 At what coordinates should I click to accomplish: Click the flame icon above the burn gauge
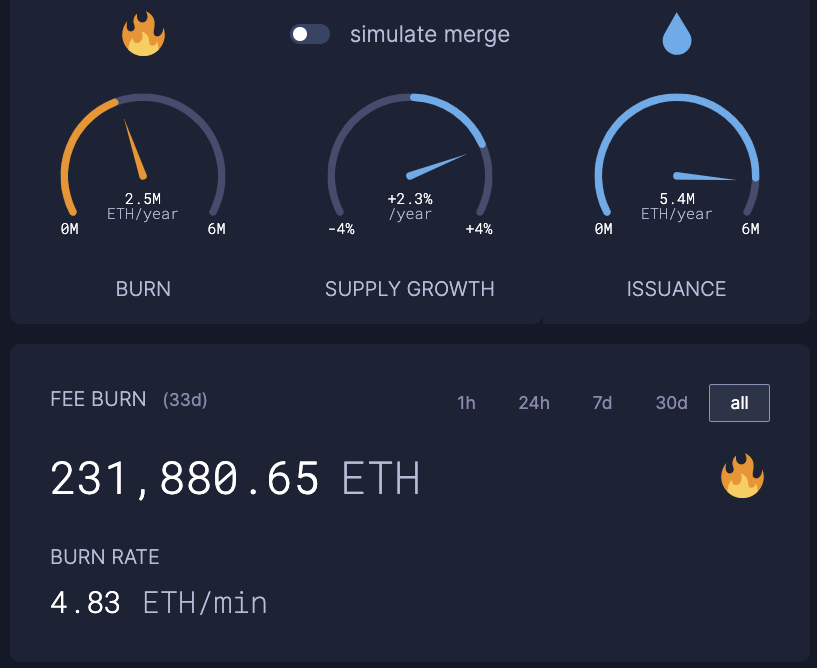point(143,34)
